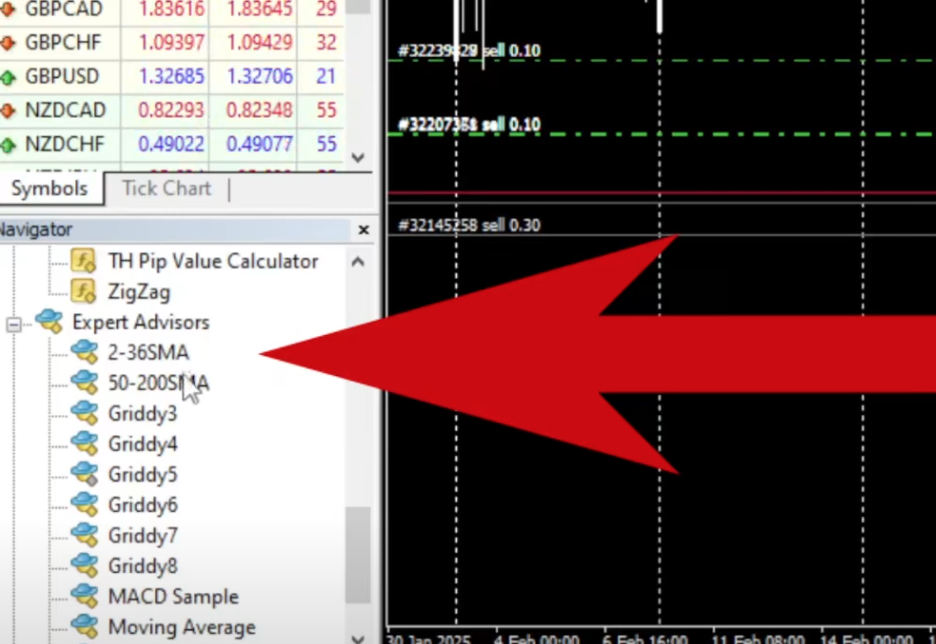
Task: Select the MACD Sample advisor icon
Action: click(x=84, y=595)
